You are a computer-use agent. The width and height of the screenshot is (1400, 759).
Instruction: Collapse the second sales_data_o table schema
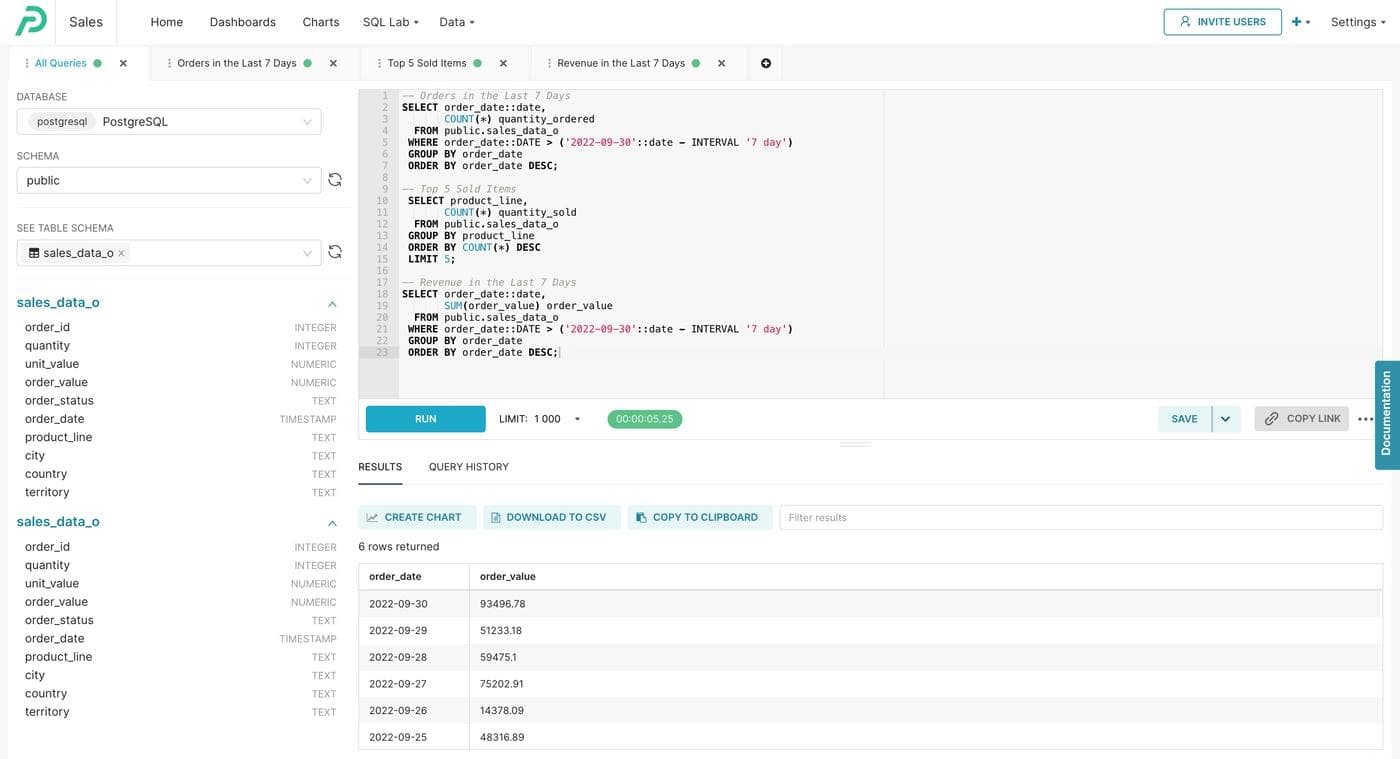(x=332, y=522)
